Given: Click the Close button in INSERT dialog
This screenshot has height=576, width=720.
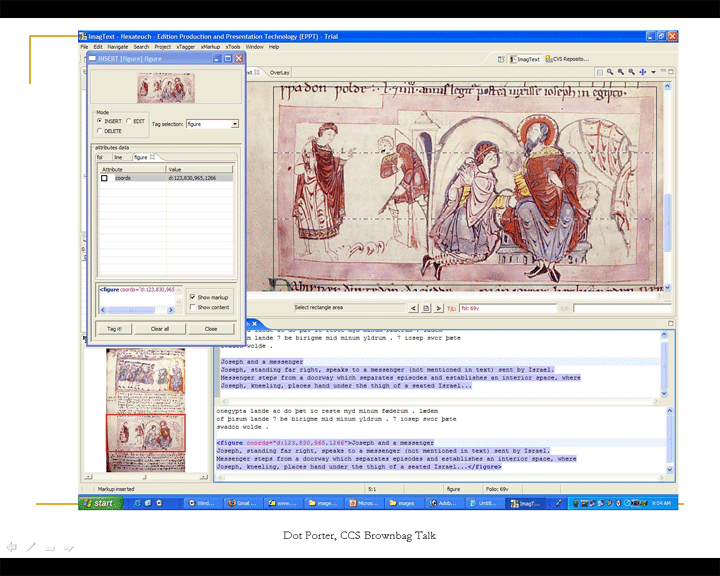Looking at the screenshot, I should pyautogui.click(x=211, y=329).
